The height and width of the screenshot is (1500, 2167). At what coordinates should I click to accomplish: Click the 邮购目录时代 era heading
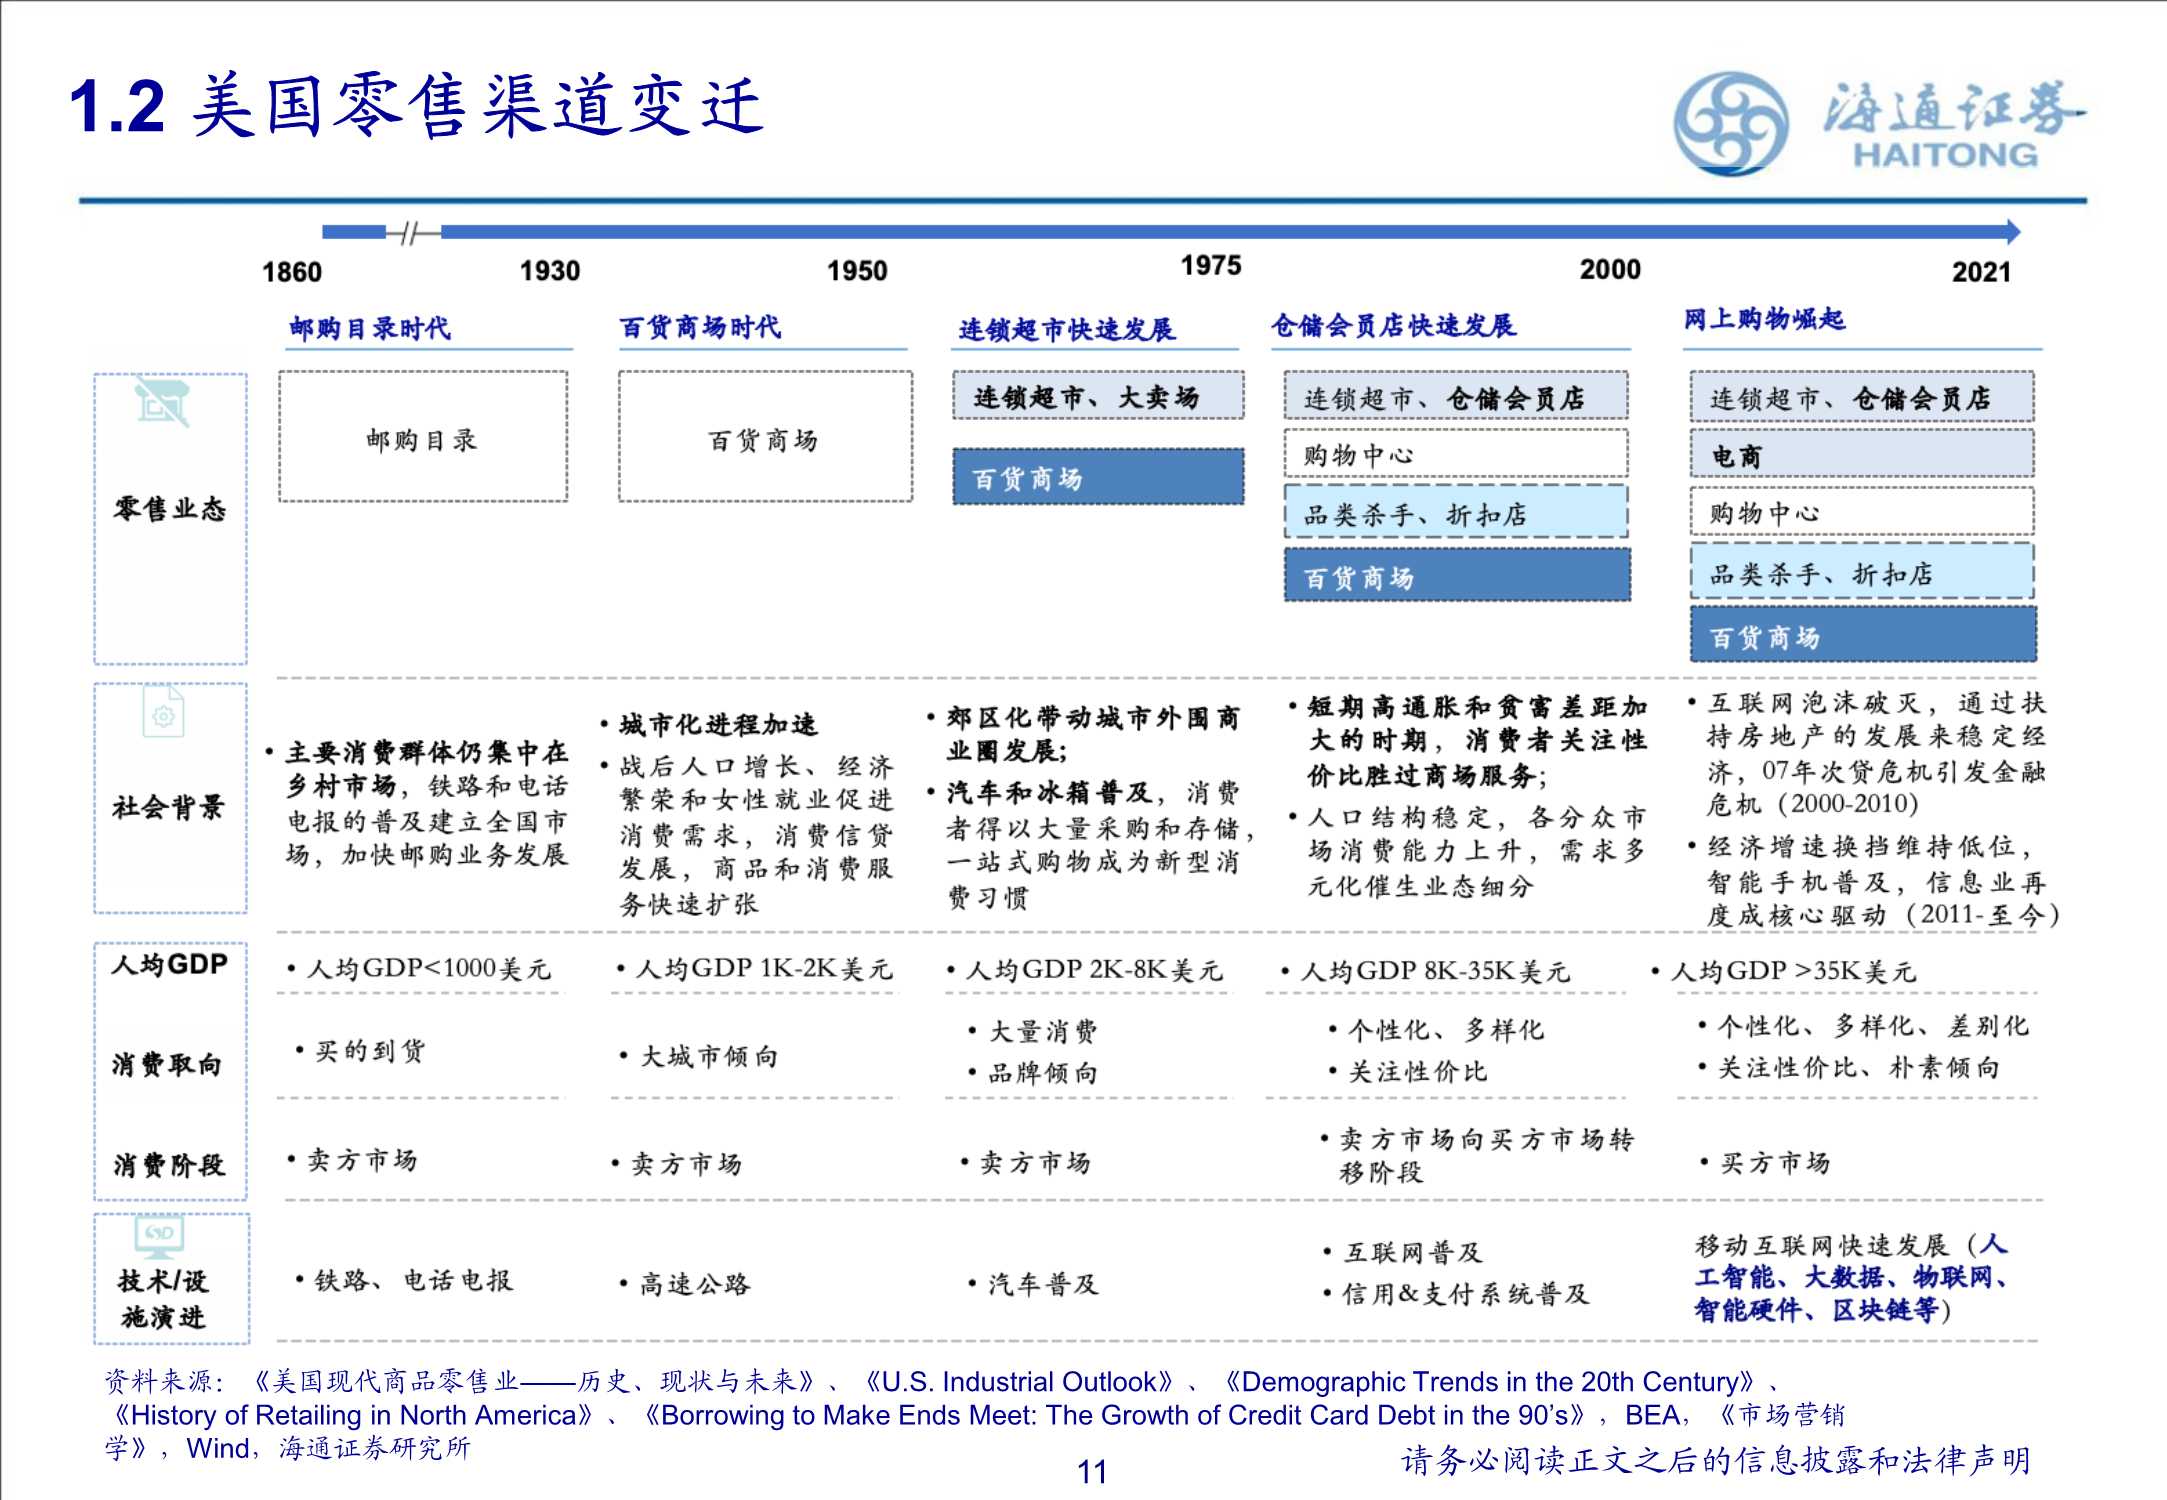tap(370, 328)
